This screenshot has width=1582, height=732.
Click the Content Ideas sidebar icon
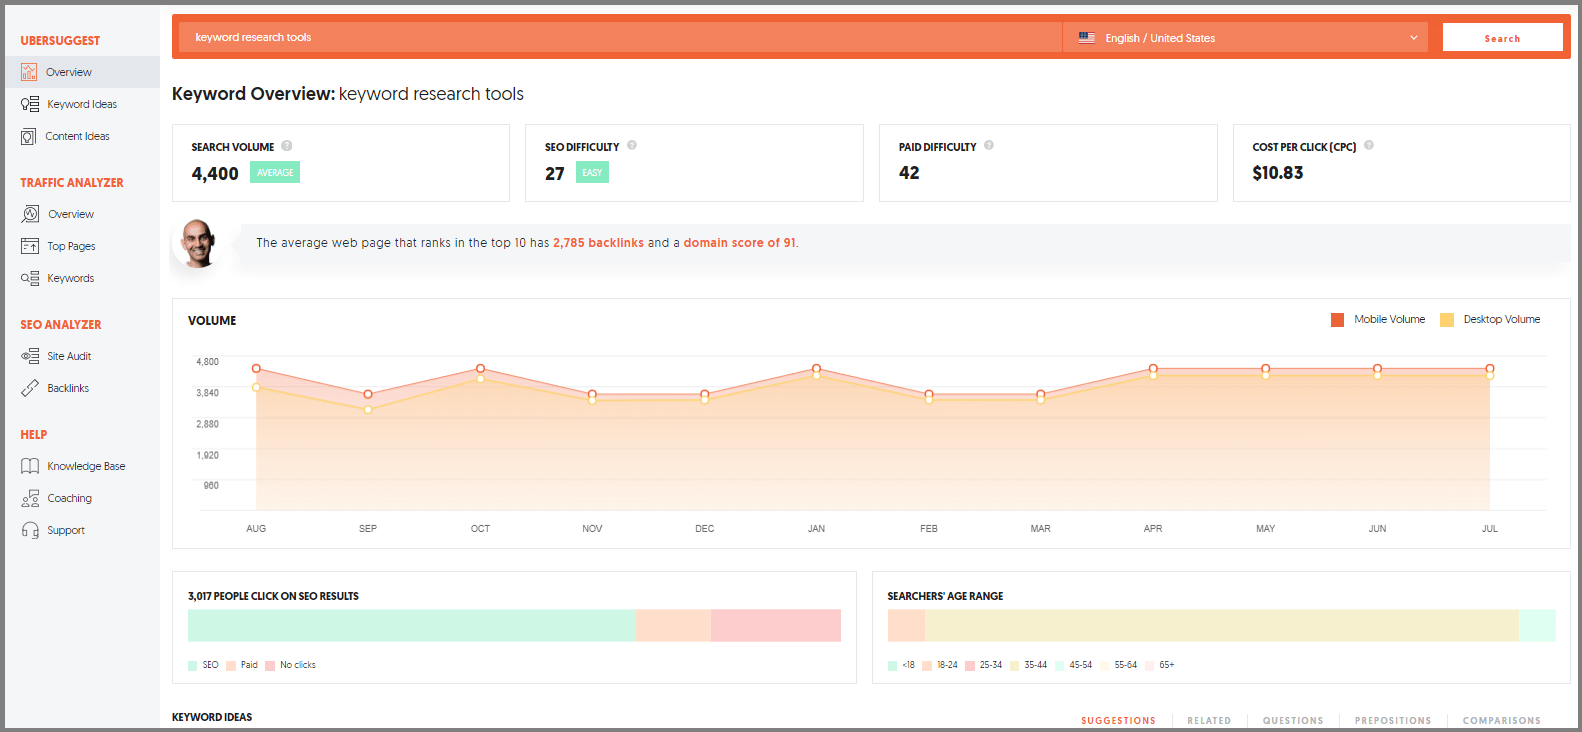pos(29,136)
